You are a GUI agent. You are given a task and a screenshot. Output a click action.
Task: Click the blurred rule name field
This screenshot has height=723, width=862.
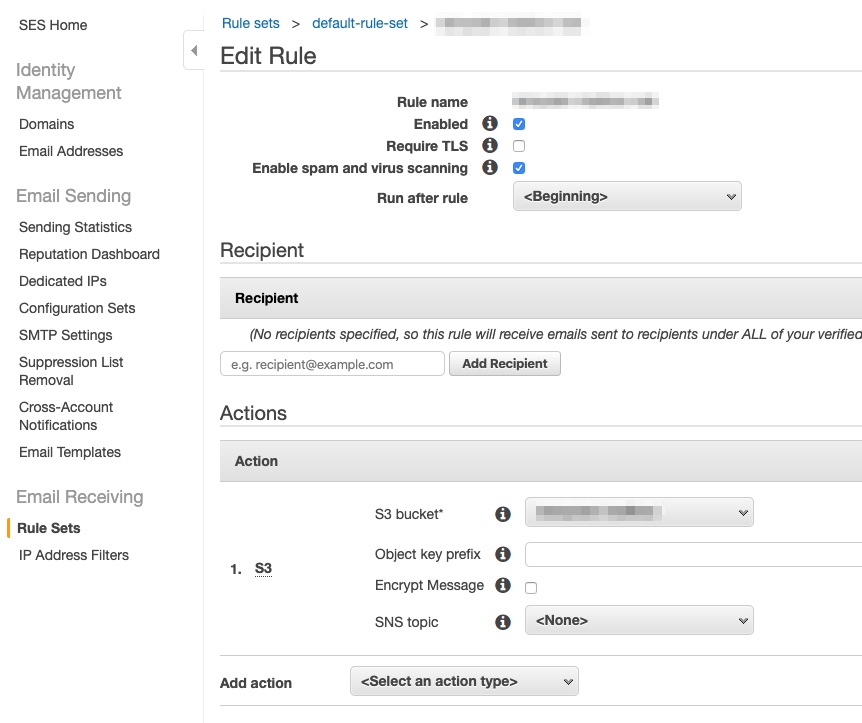(585, 101)
